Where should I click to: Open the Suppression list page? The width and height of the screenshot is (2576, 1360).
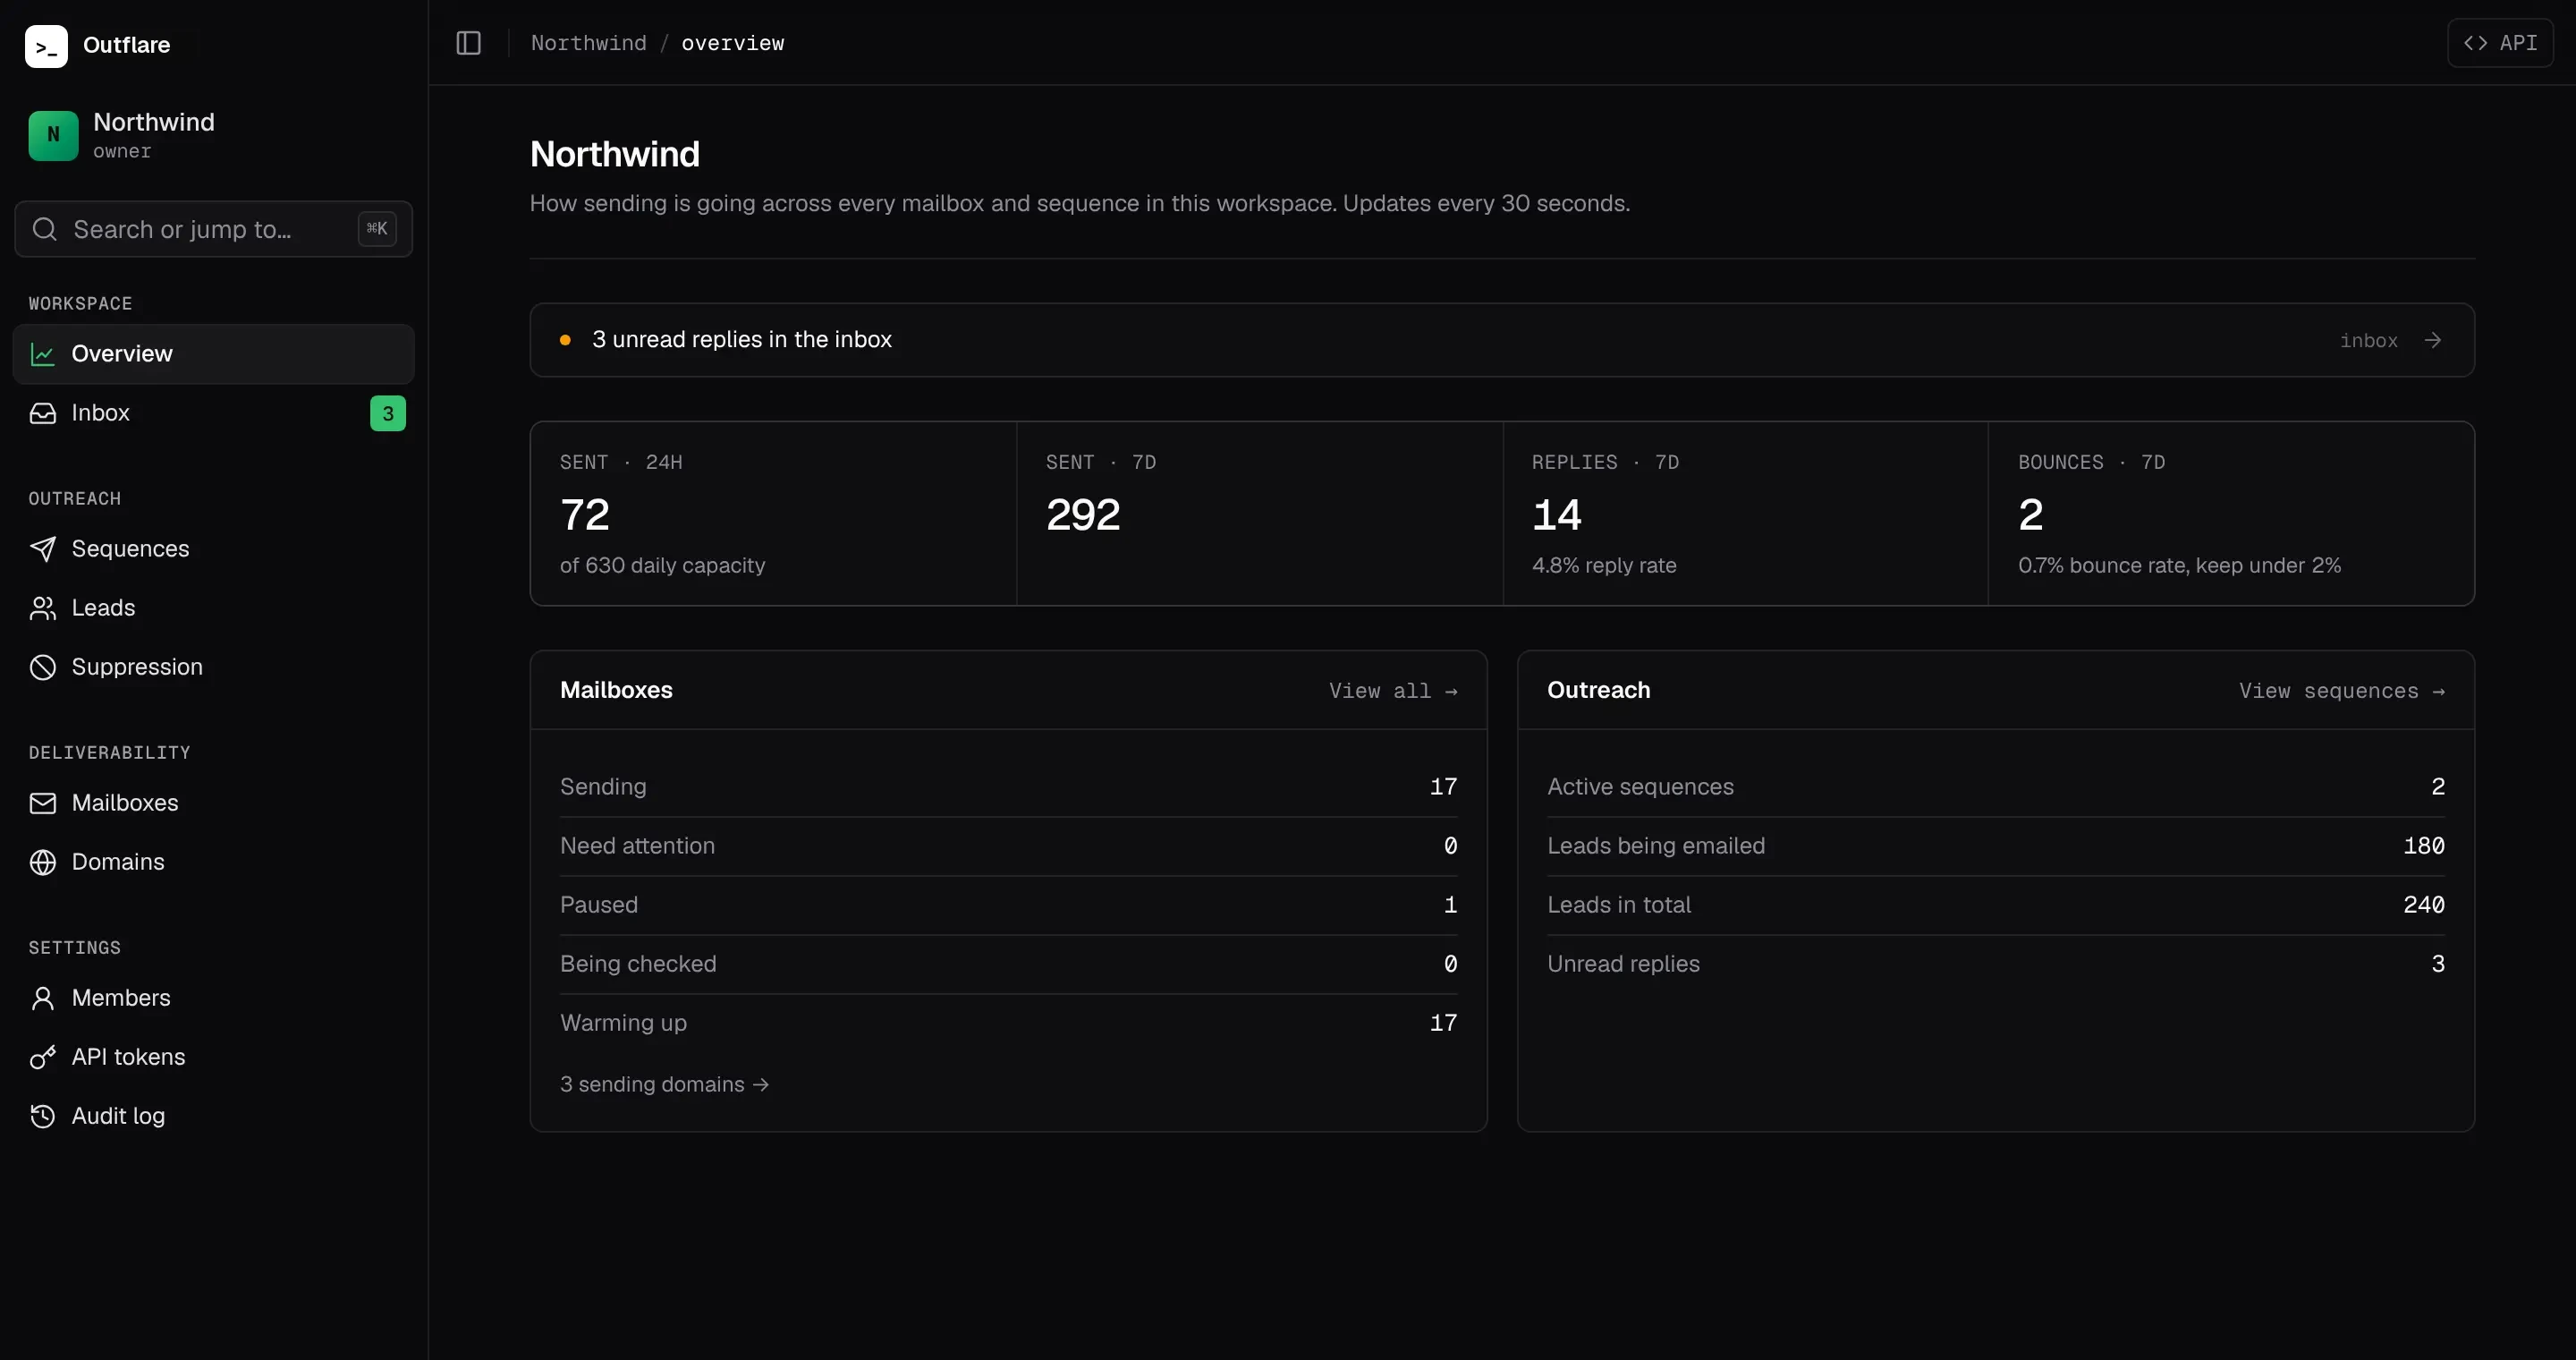[213, 667]
